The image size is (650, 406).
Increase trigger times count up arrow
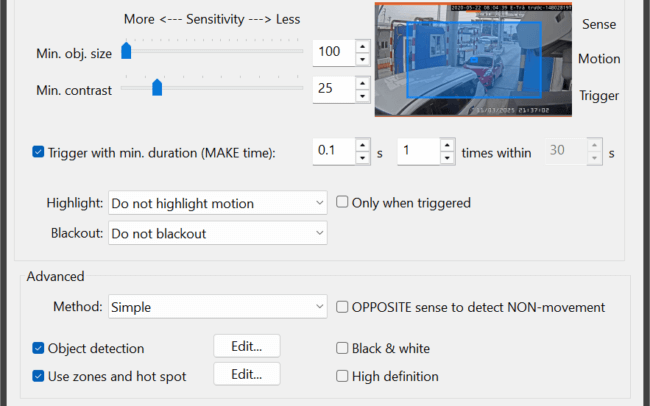(x=447, y=145)
